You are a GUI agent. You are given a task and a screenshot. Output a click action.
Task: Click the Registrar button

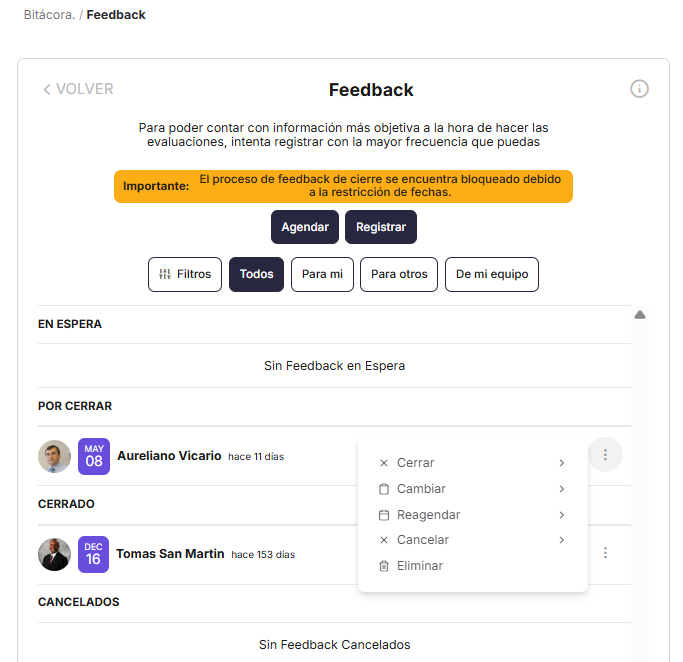click(381, 227)
